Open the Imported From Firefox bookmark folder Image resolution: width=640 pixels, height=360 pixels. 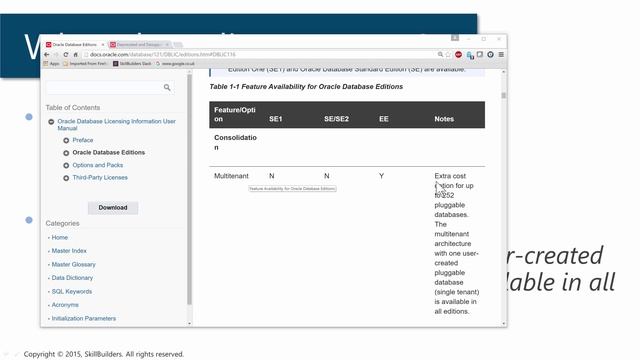(85, 64)
